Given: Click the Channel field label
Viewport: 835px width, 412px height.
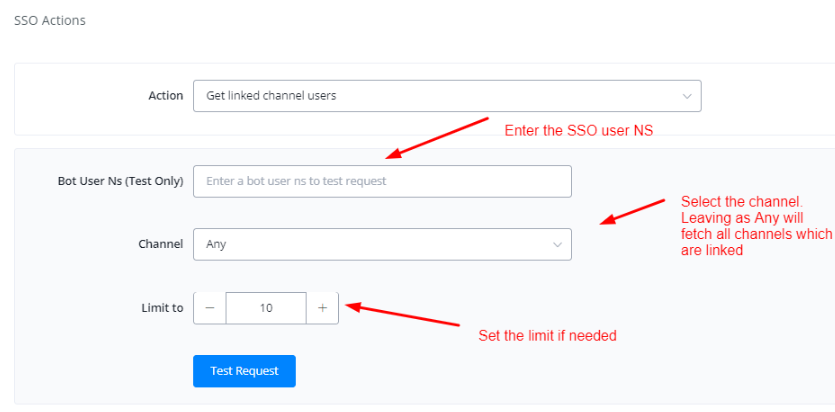Looking at the screenshot, I should tap(160, 244).
